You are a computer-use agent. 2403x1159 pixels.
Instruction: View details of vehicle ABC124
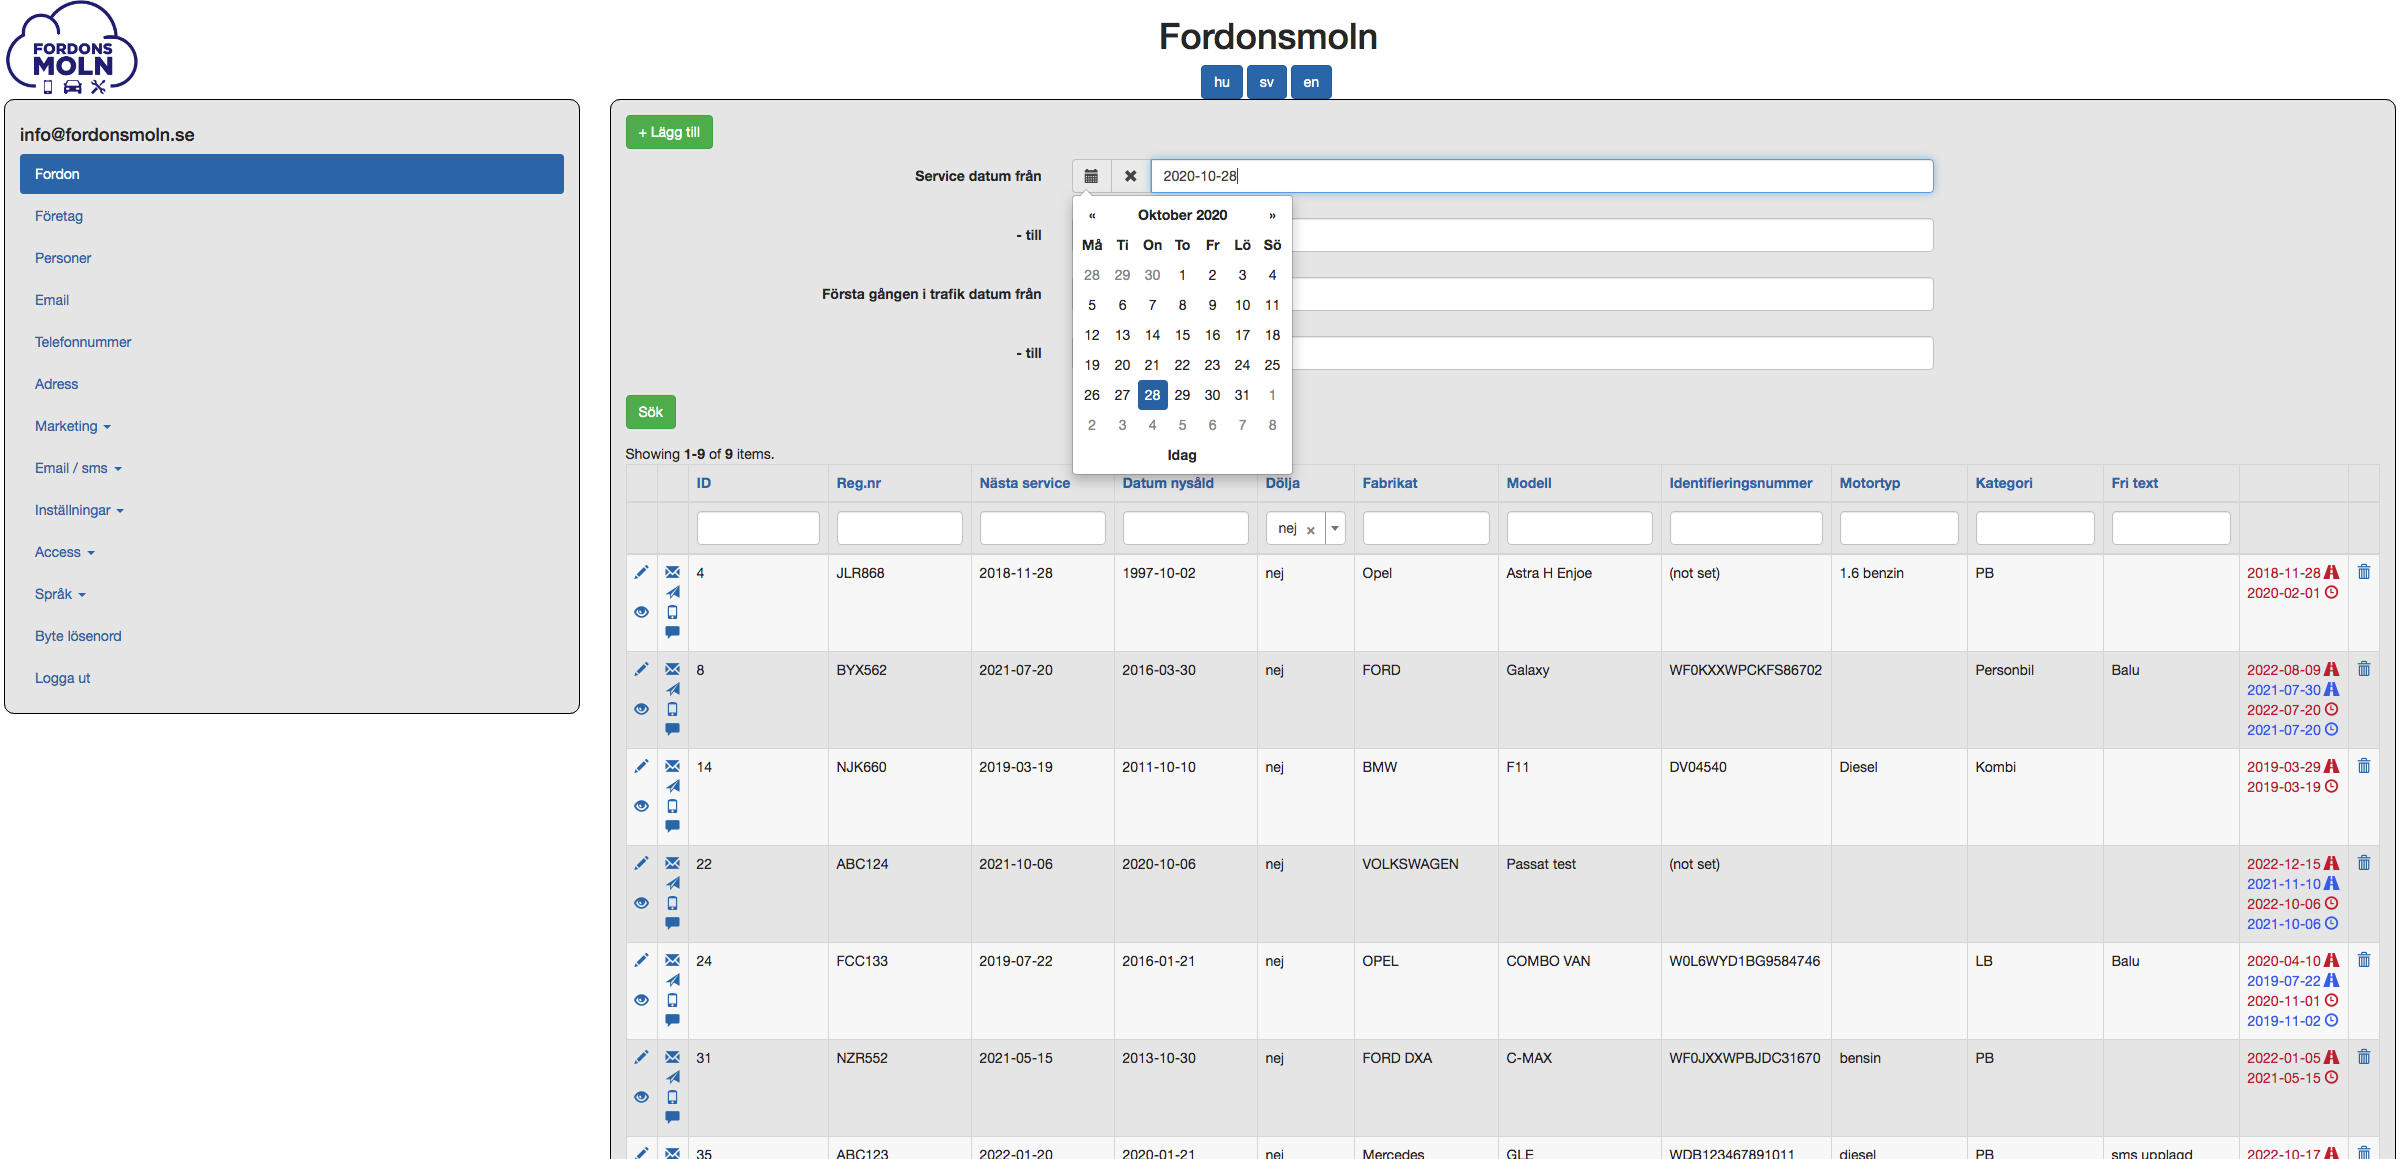[641, 903]
